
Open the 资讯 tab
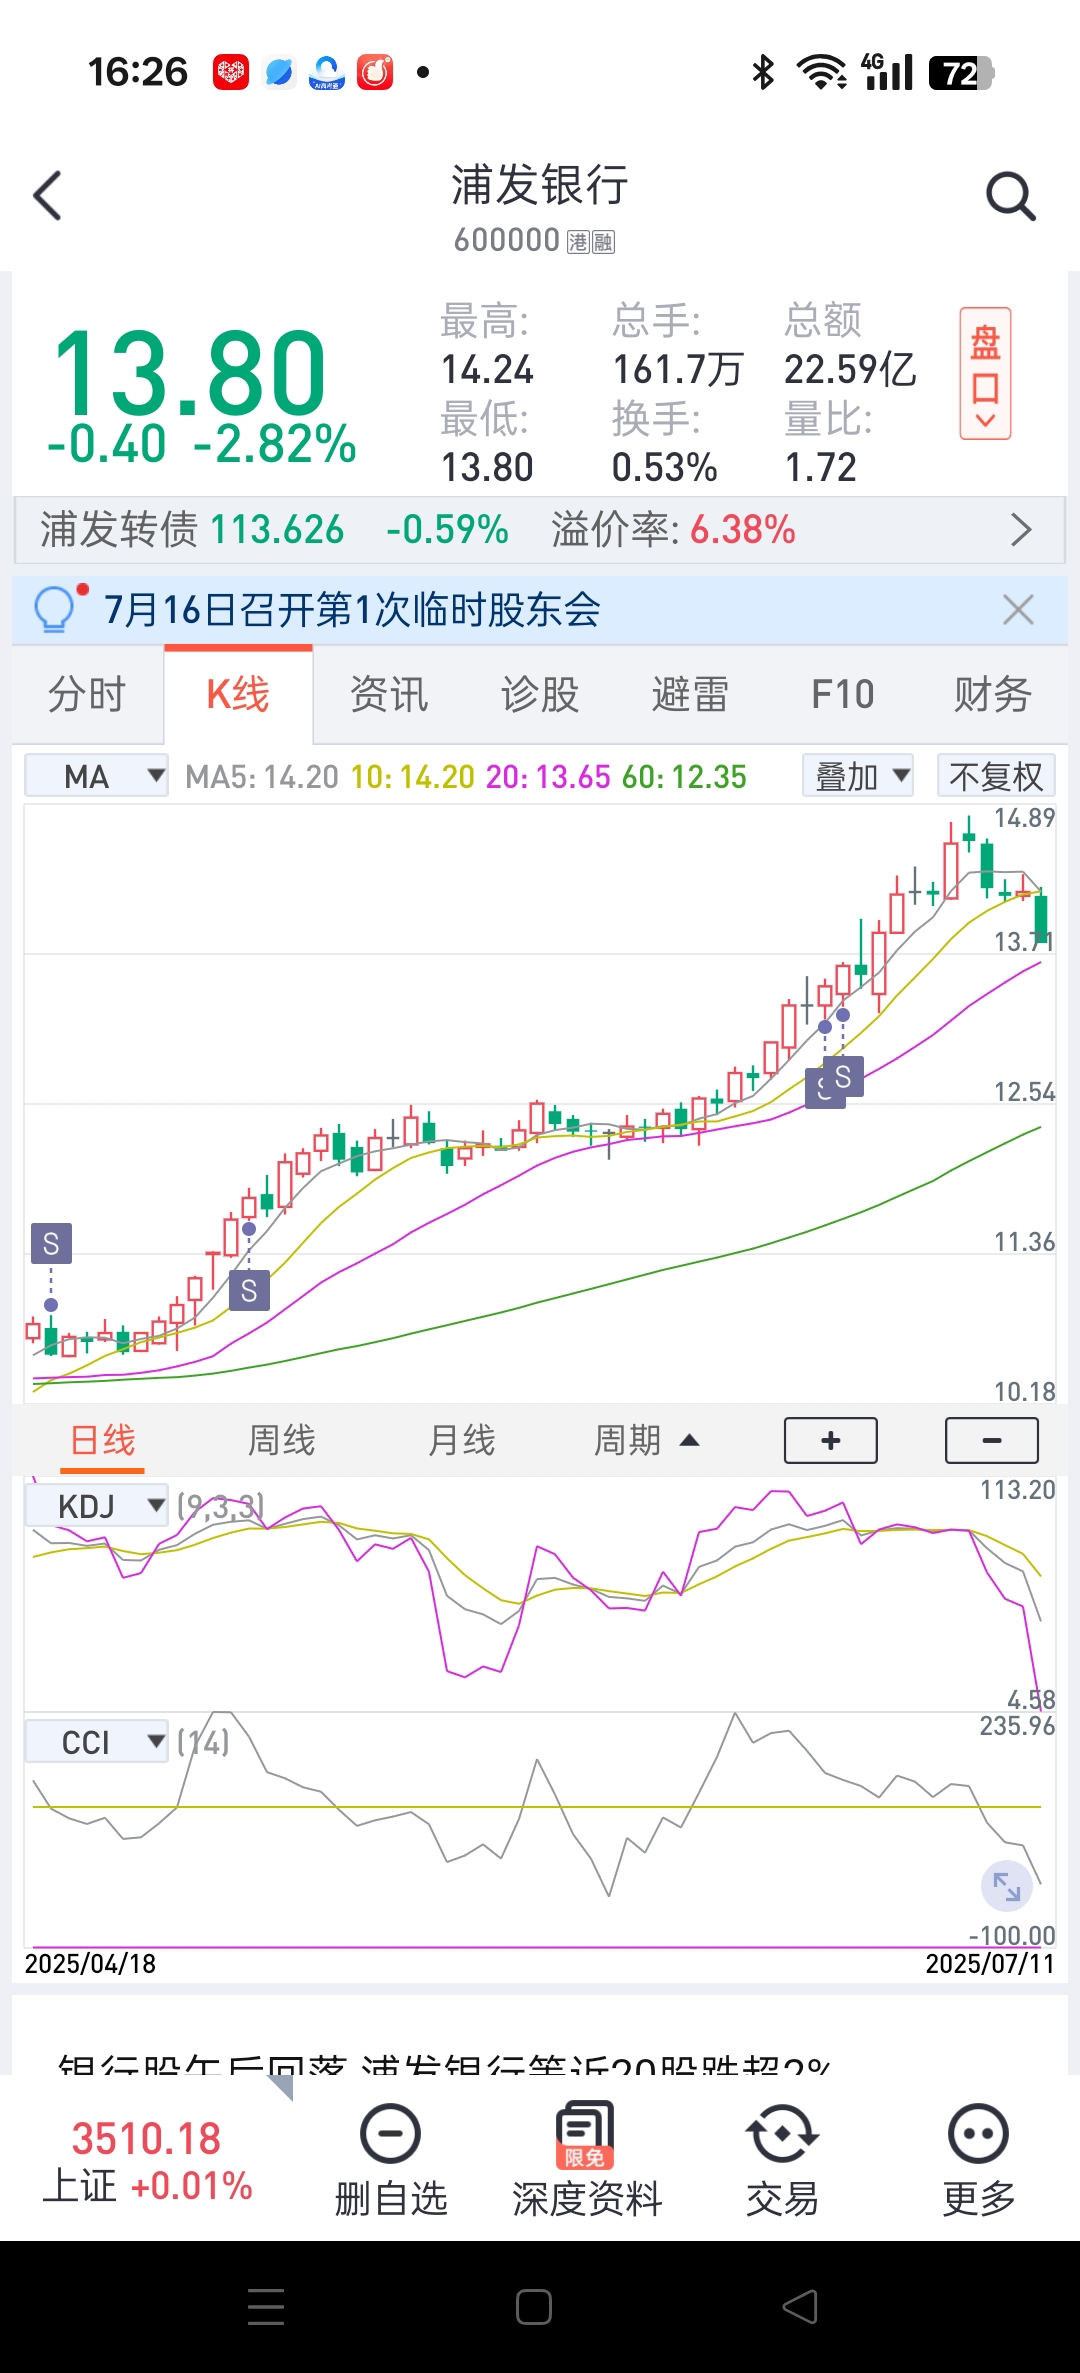[x=389, y=695]
